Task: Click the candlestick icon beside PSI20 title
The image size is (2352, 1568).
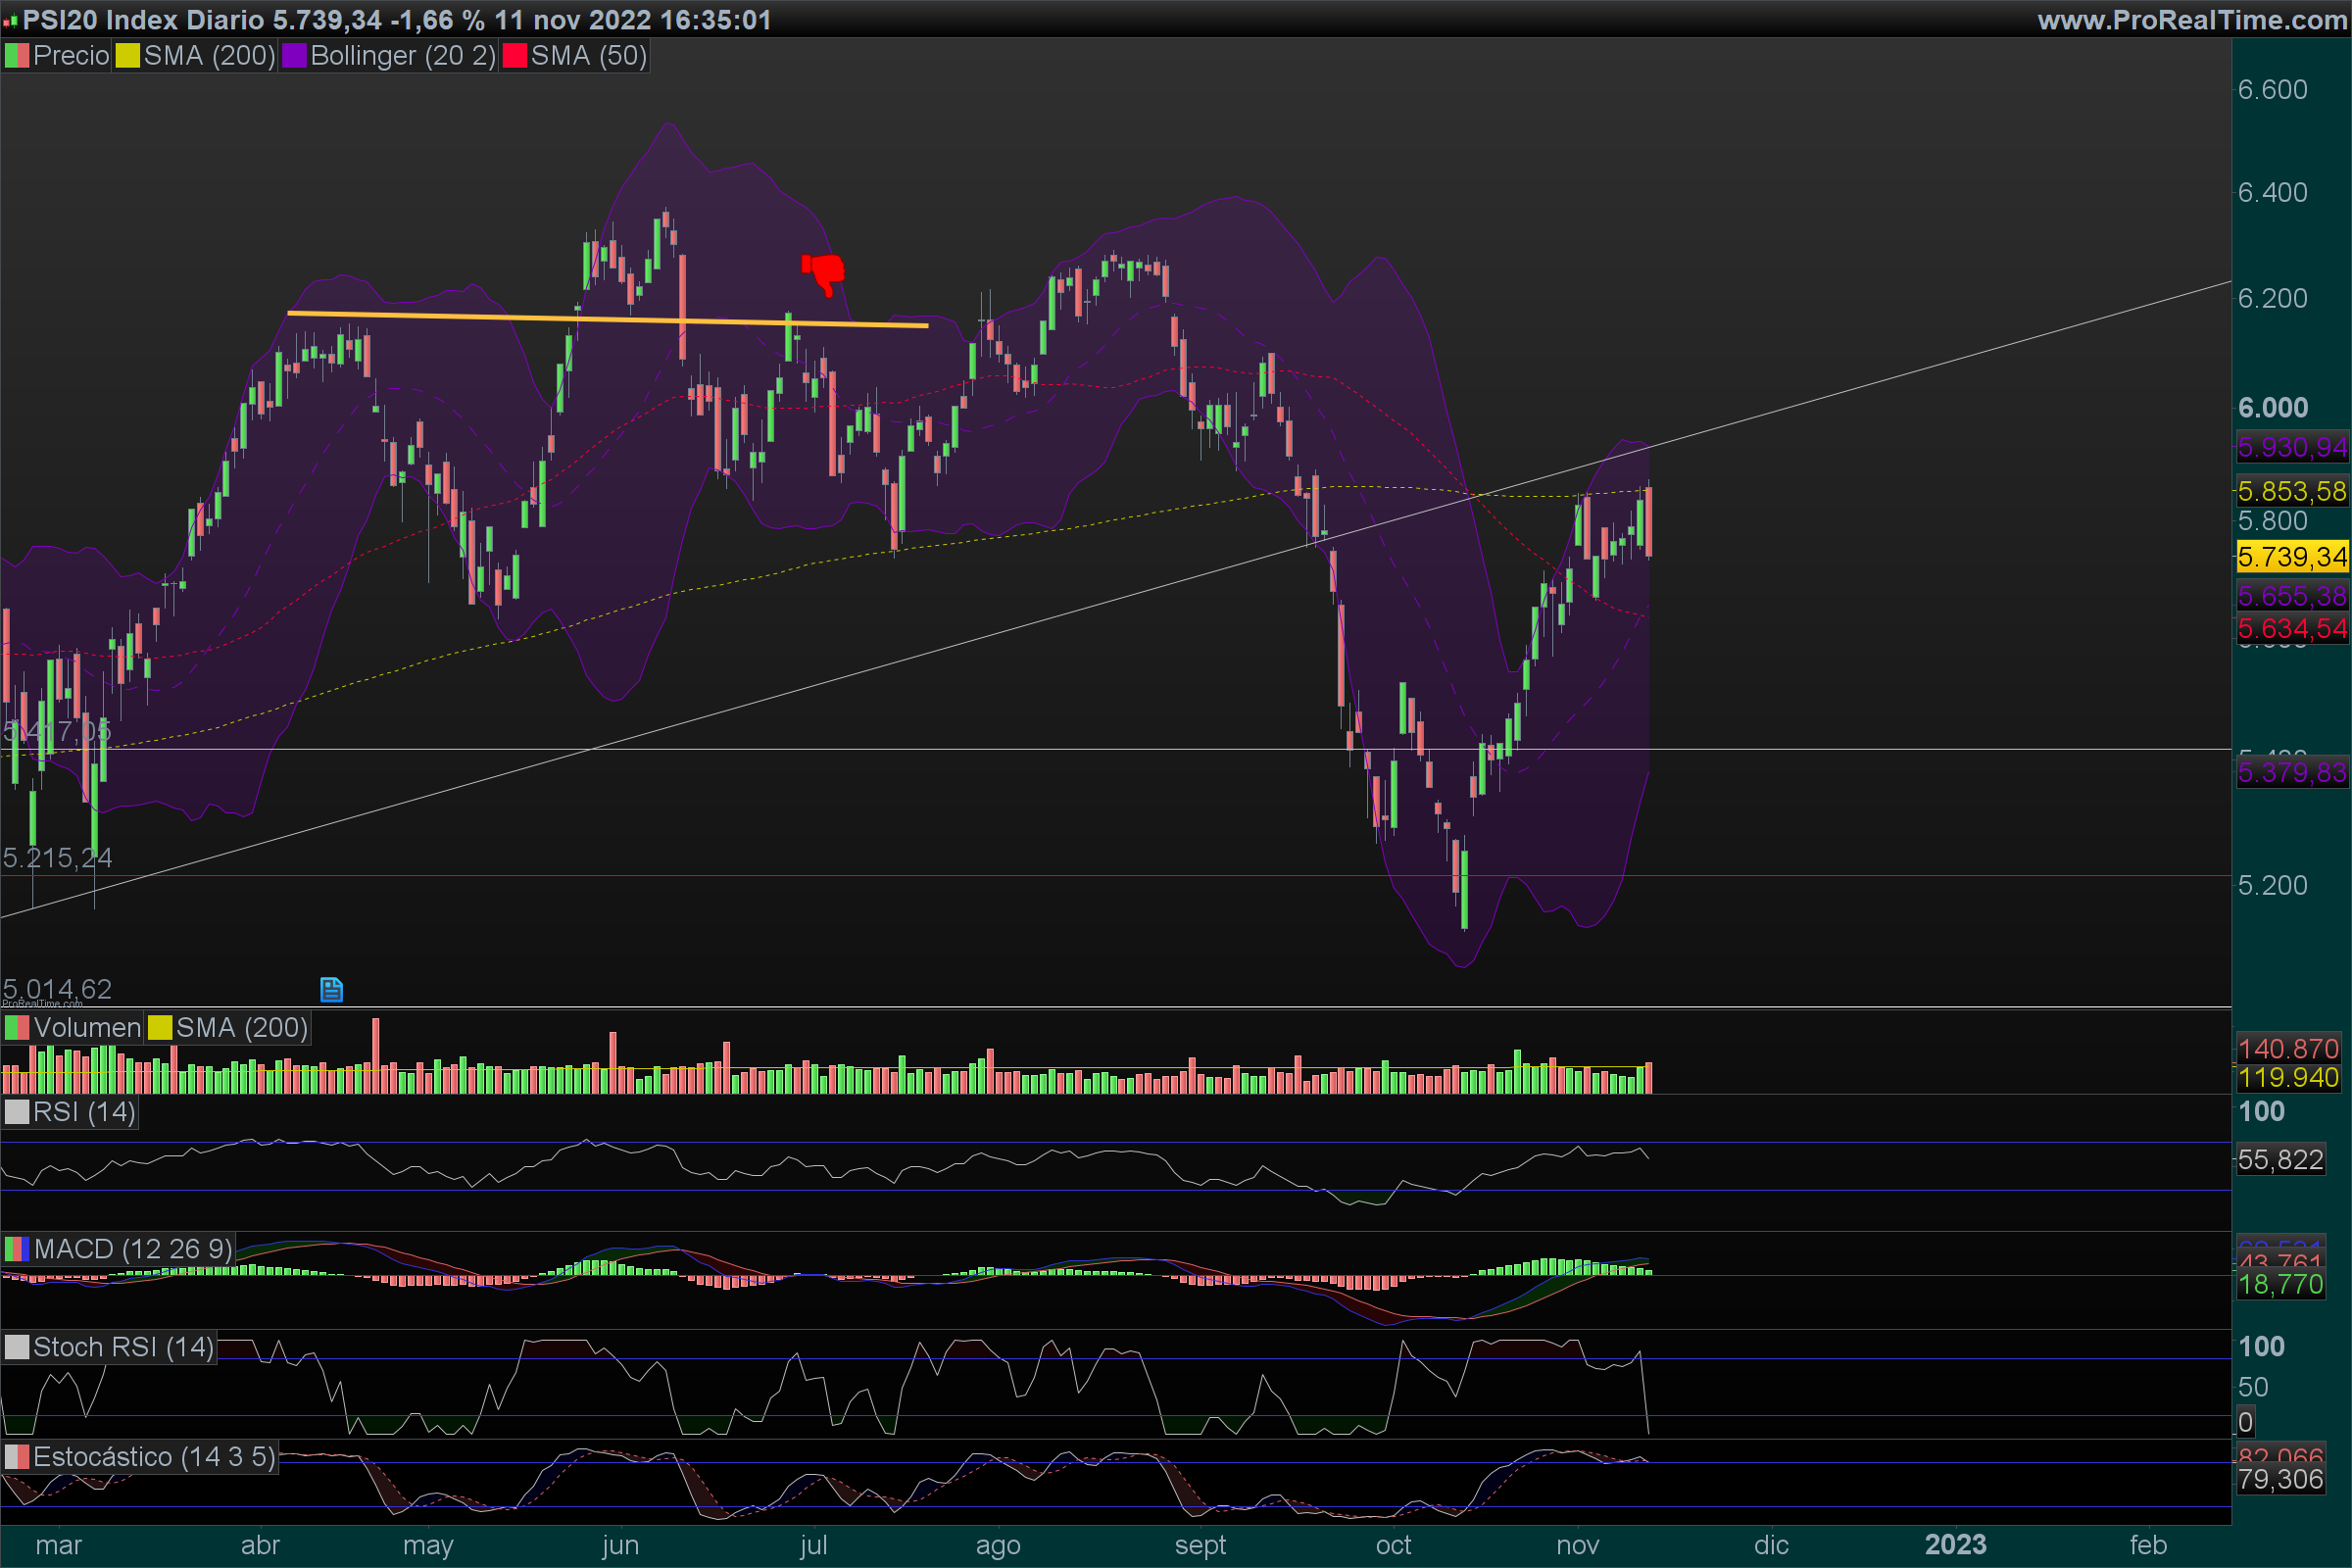Action: 10,20
